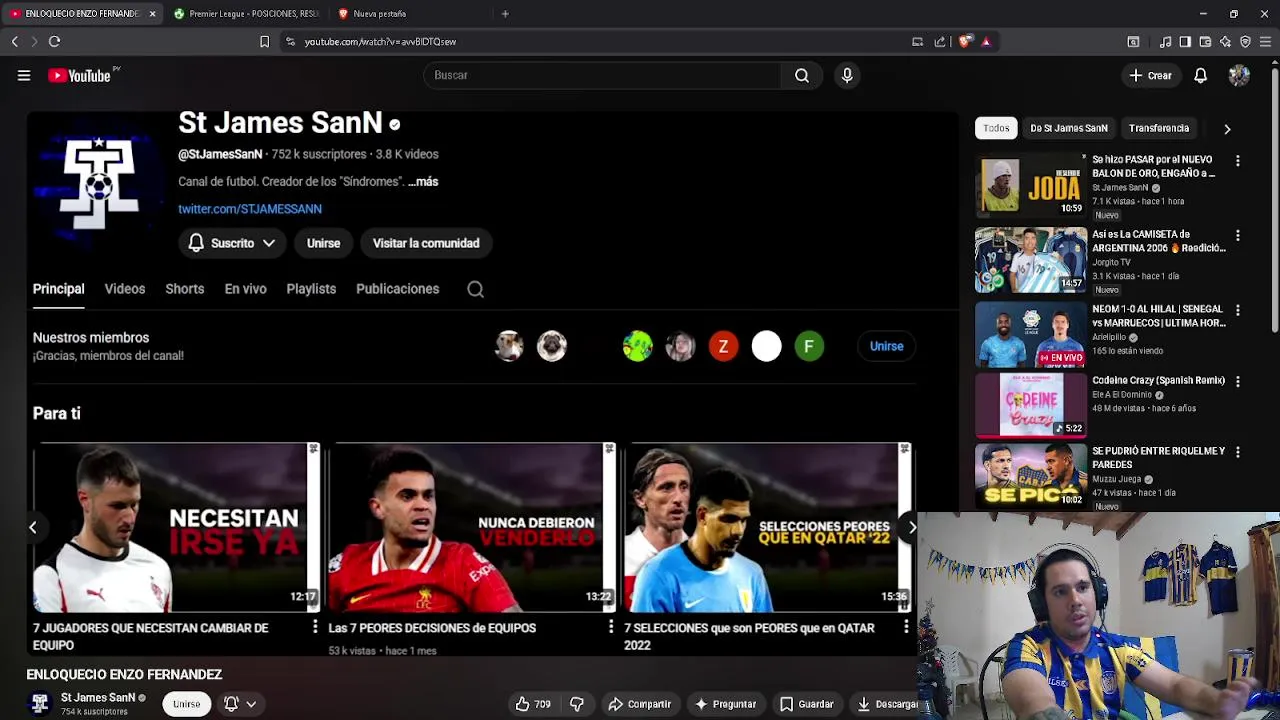The height and width of the screenshot is (720, 1280).
Task: Open the twitter.com/STJAMESSANN link
Action: click(250, 209)
